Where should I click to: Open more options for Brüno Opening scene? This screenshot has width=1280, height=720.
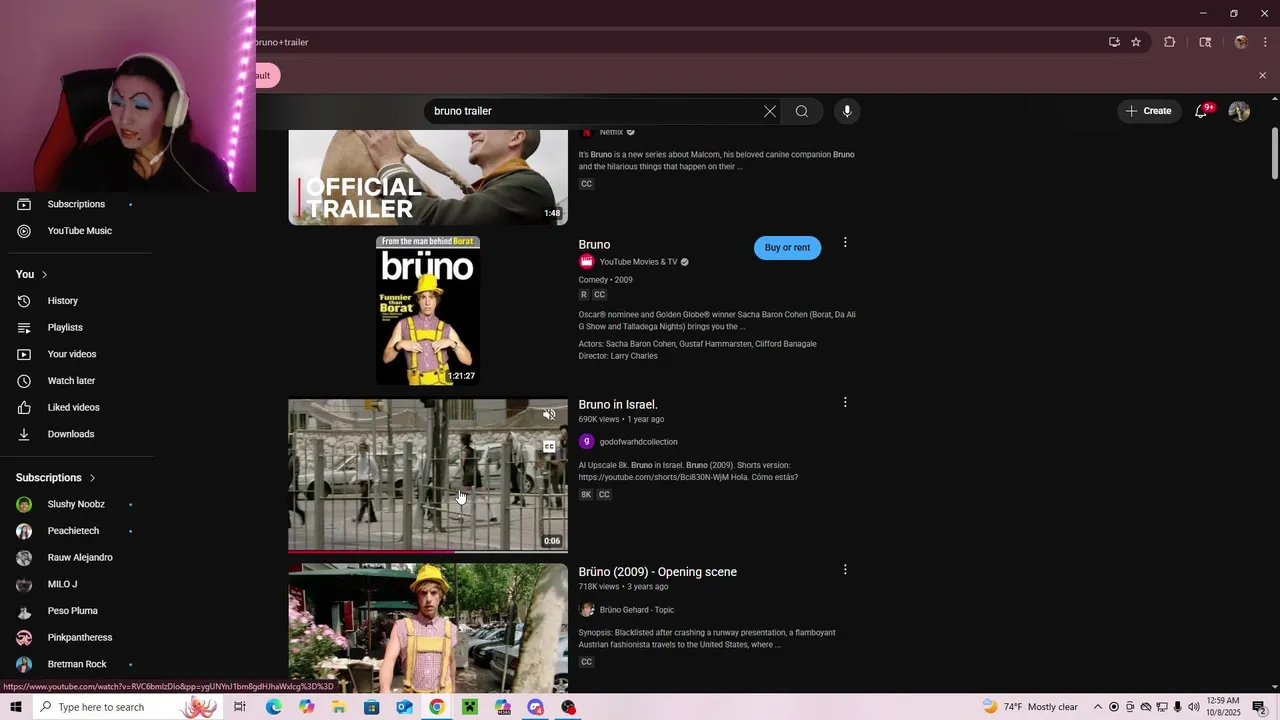click(845, 569)
